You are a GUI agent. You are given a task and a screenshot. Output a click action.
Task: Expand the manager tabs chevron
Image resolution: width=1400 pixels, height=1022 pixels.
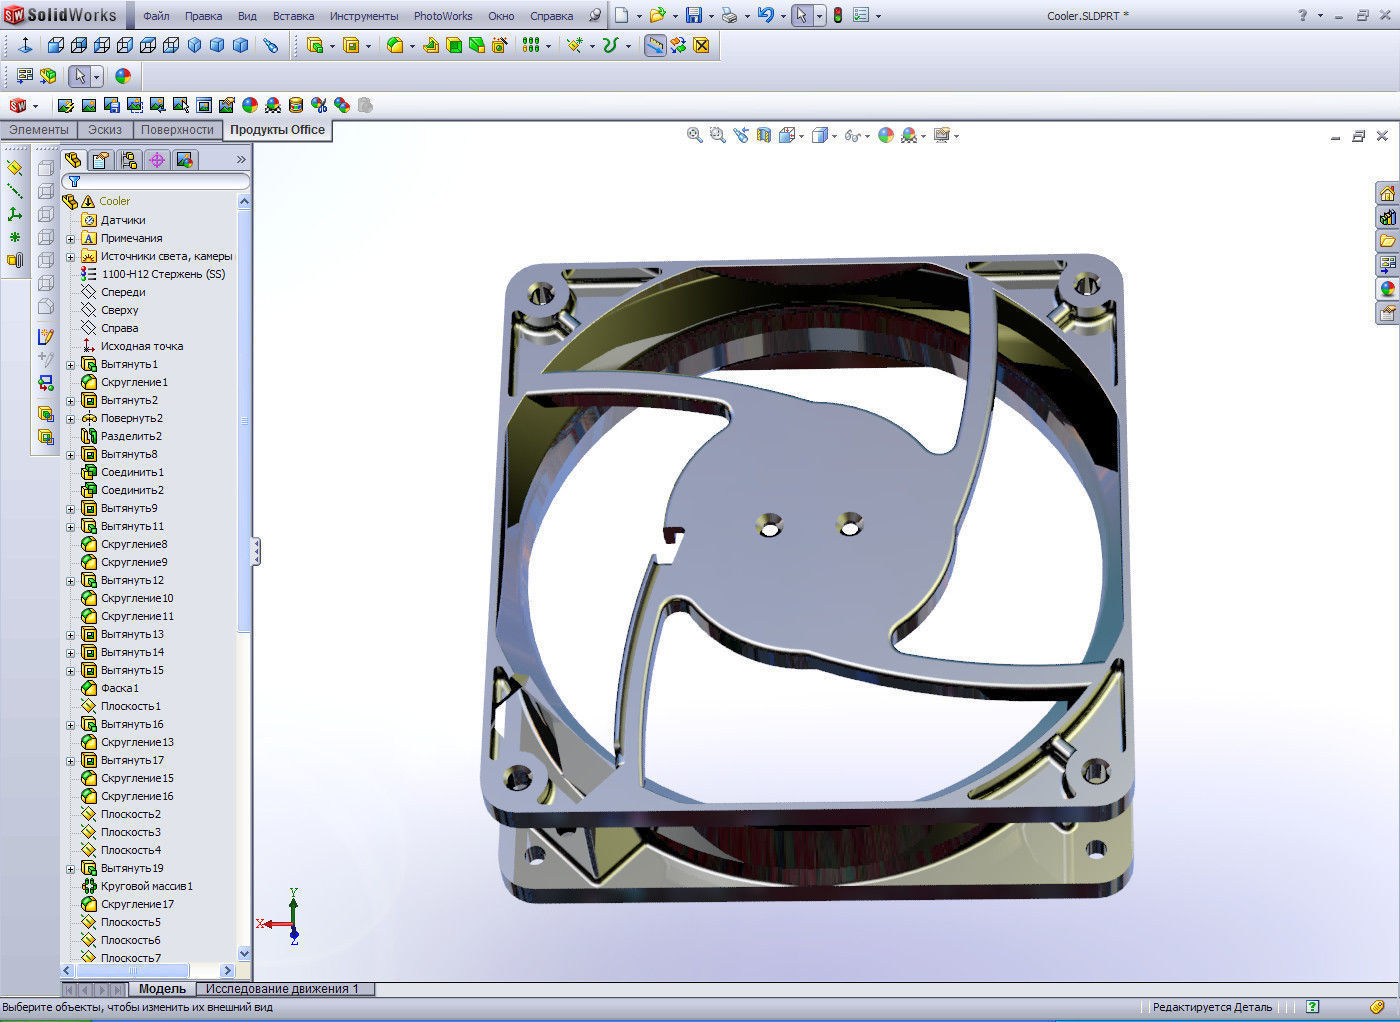tap(241, 160)
